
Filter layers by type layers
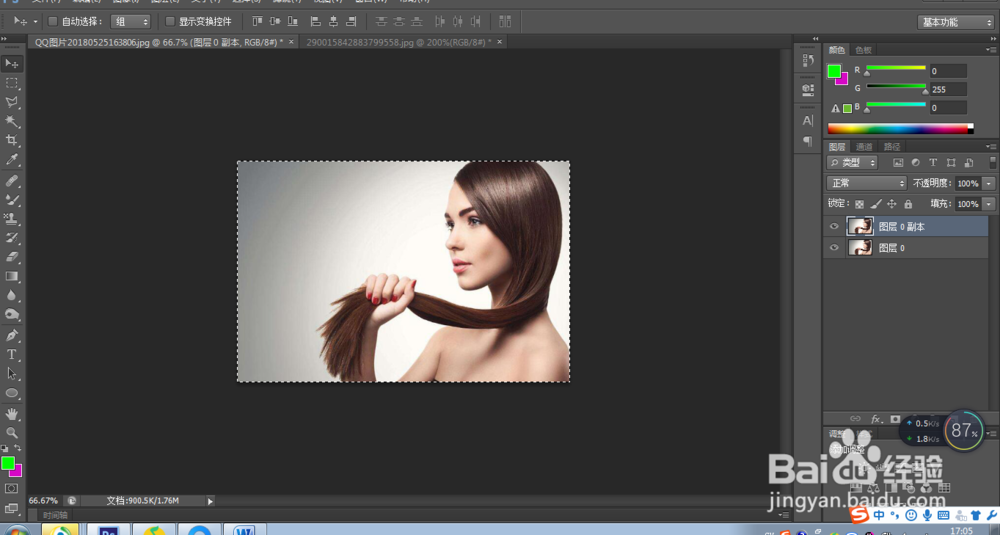point(933,163)
